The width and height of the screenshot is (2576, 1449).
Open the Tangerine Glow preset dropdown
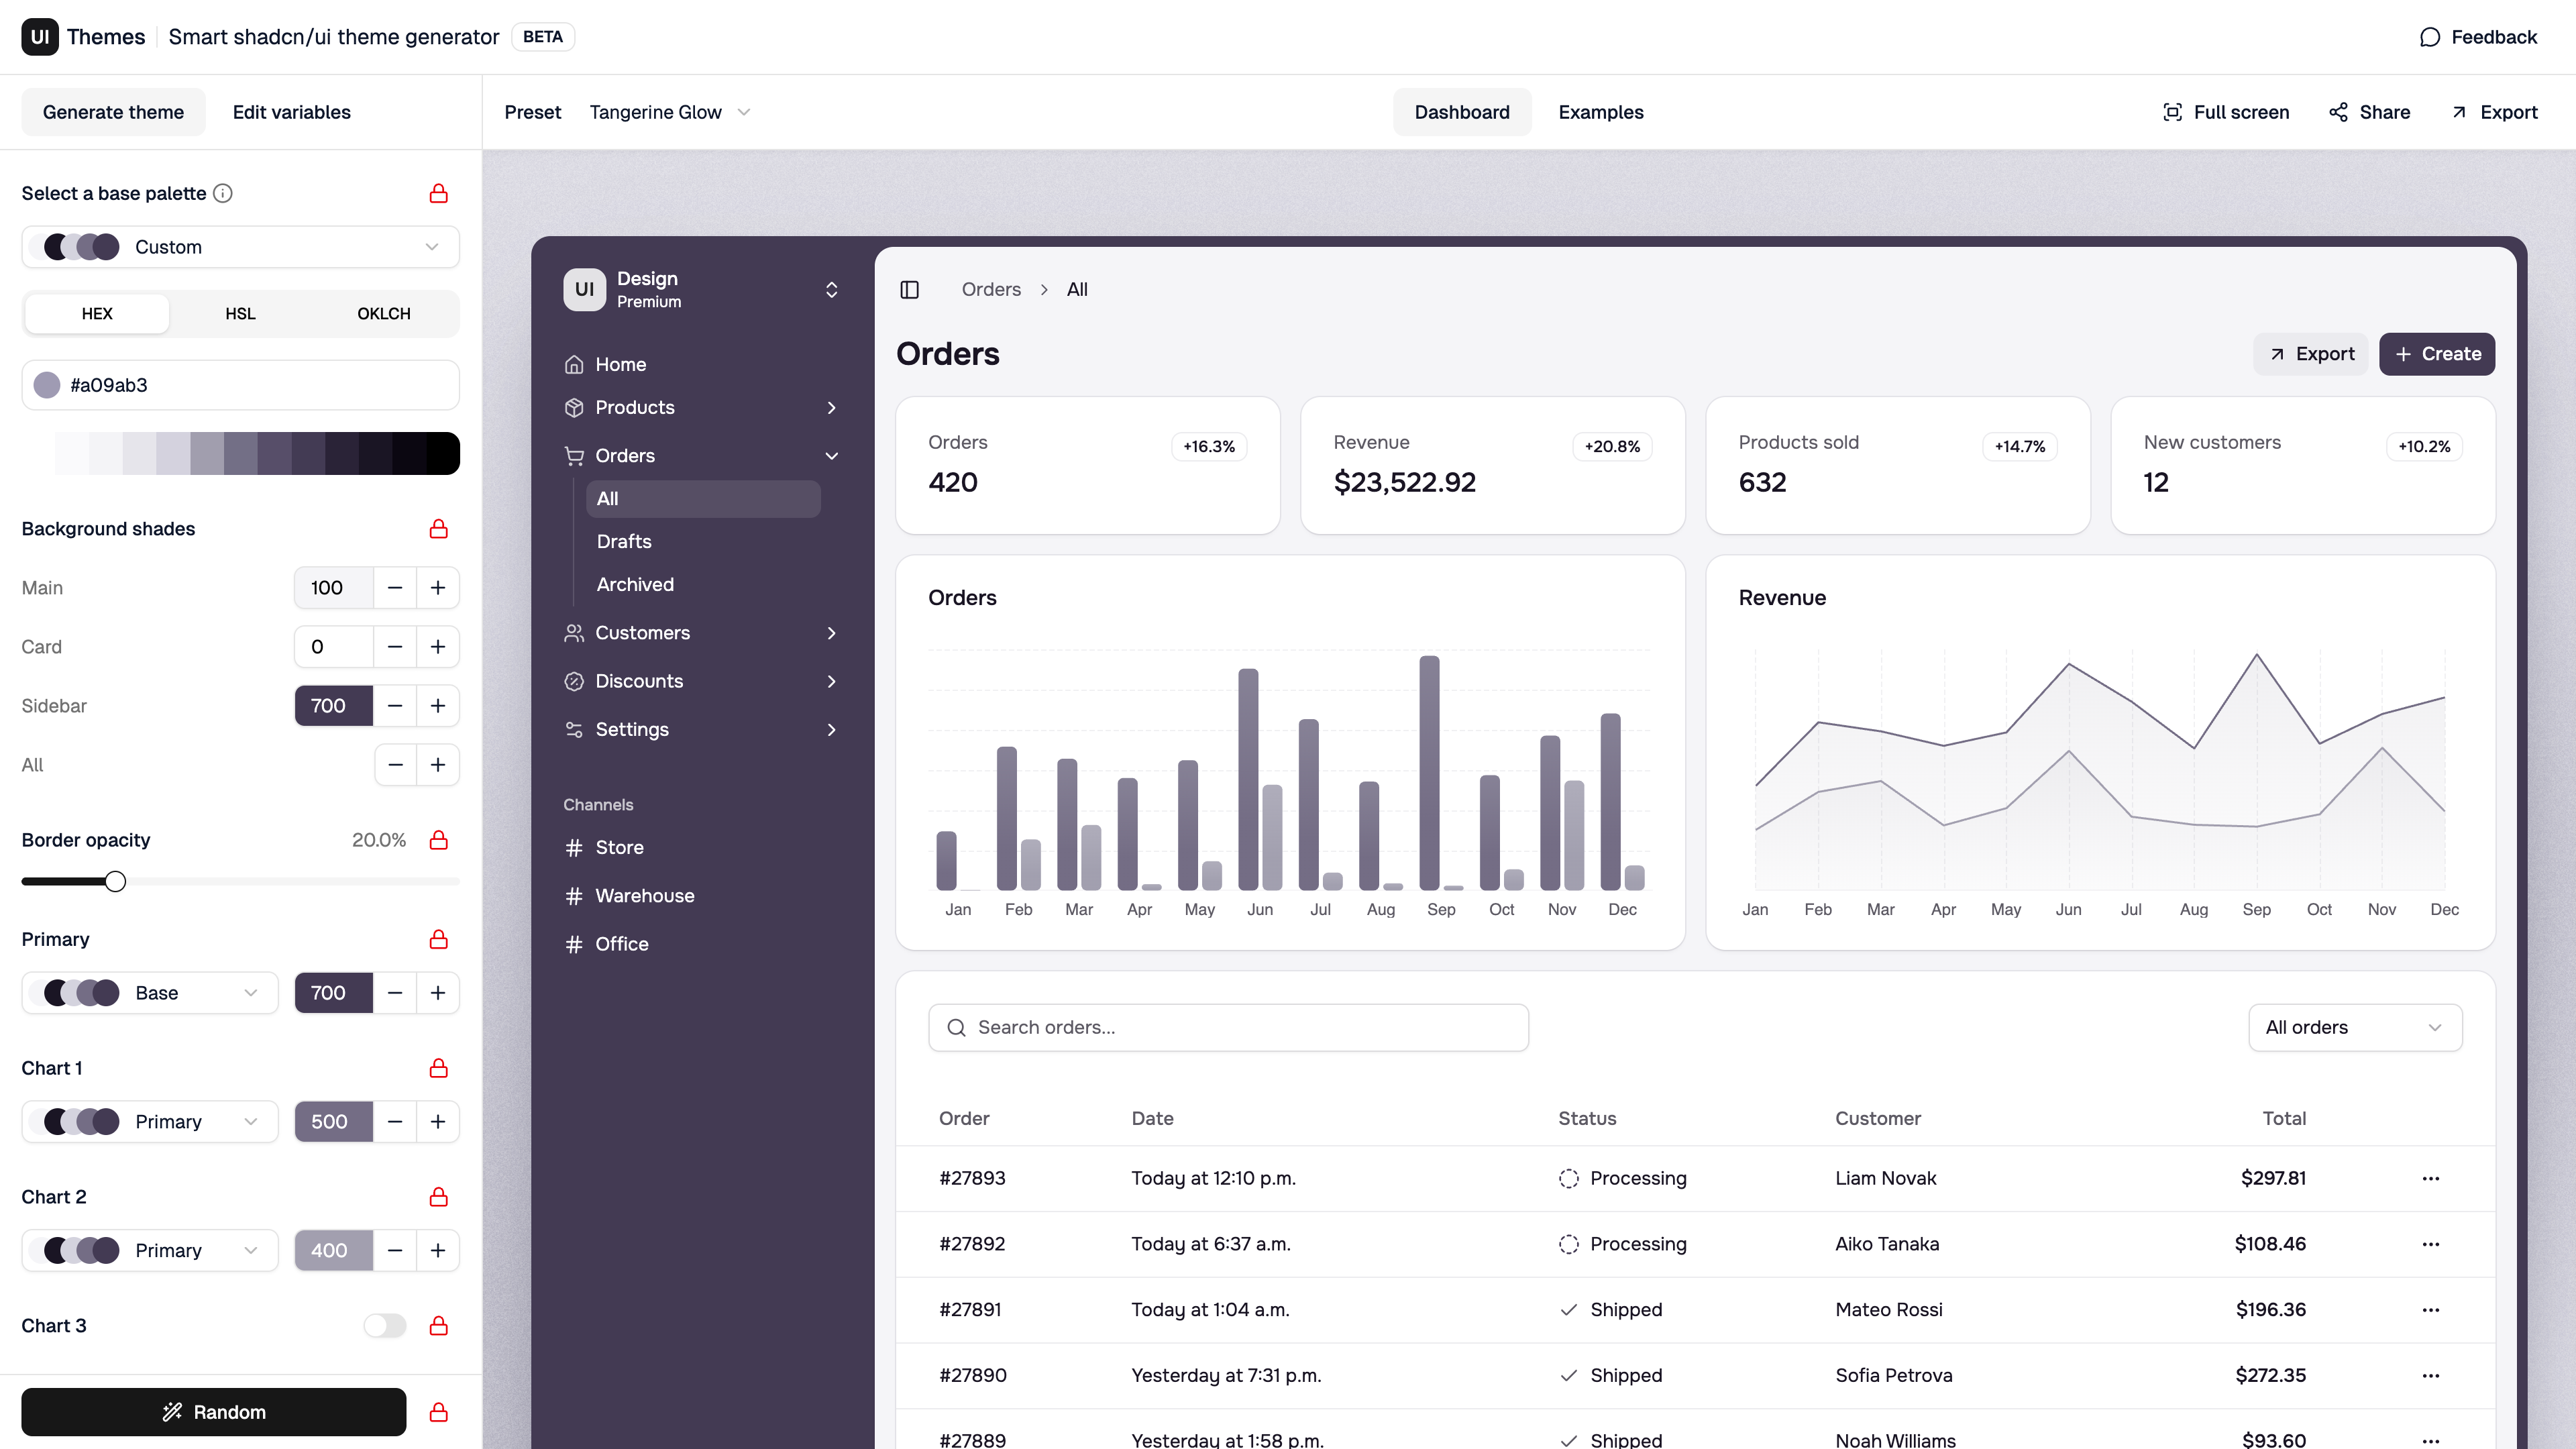(668, 112)
